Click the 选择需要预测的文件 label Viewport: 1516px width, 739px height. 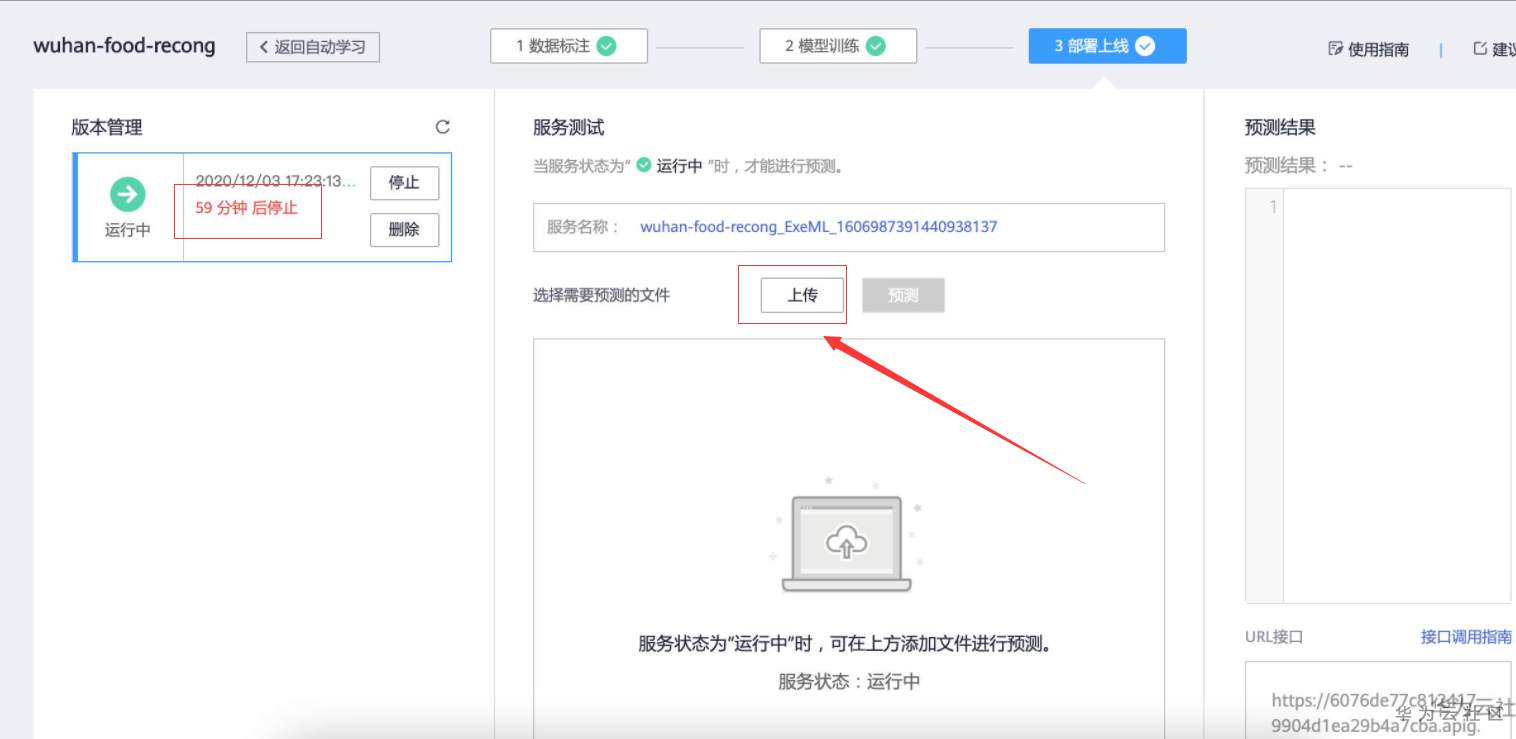click(x=602, y=296)
